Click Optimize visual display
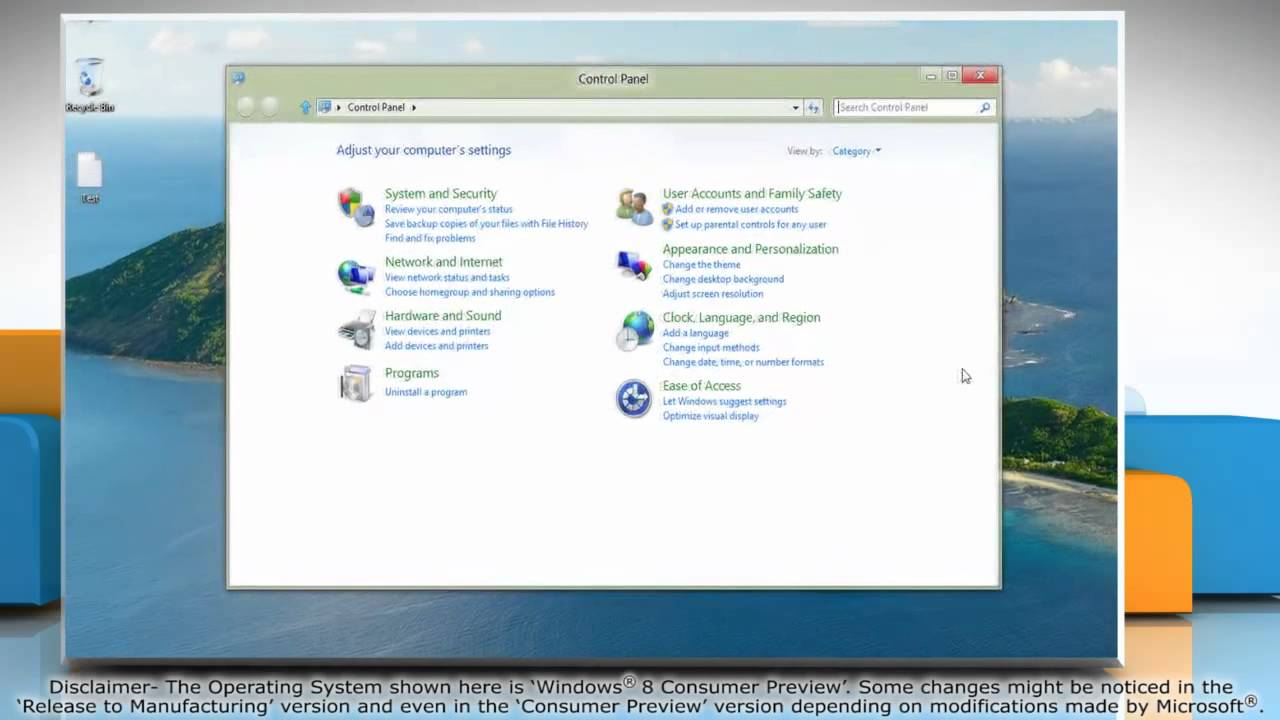 coord(710,416)
